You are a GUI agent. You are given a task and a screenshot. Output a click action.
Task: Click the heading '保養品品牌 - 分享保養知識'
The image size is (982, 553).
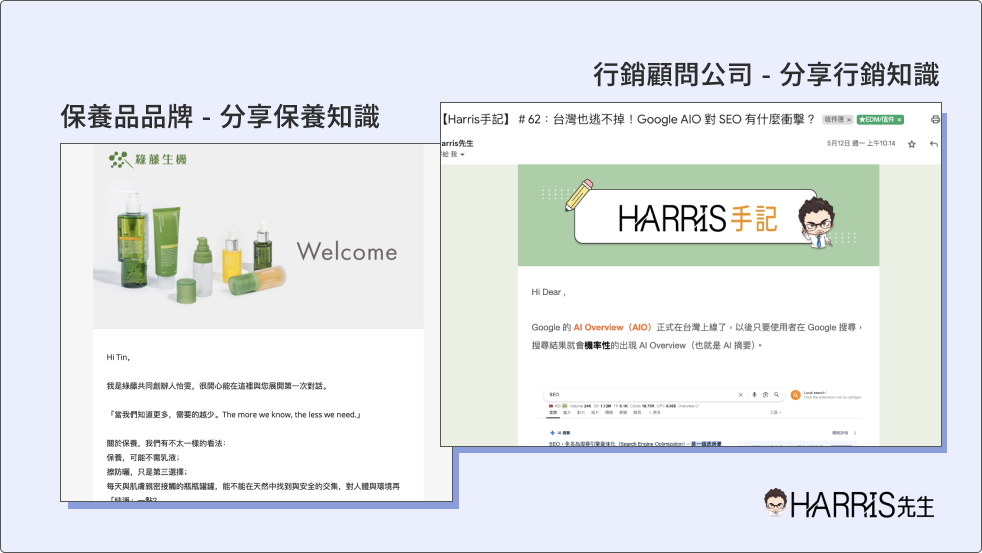220,117
